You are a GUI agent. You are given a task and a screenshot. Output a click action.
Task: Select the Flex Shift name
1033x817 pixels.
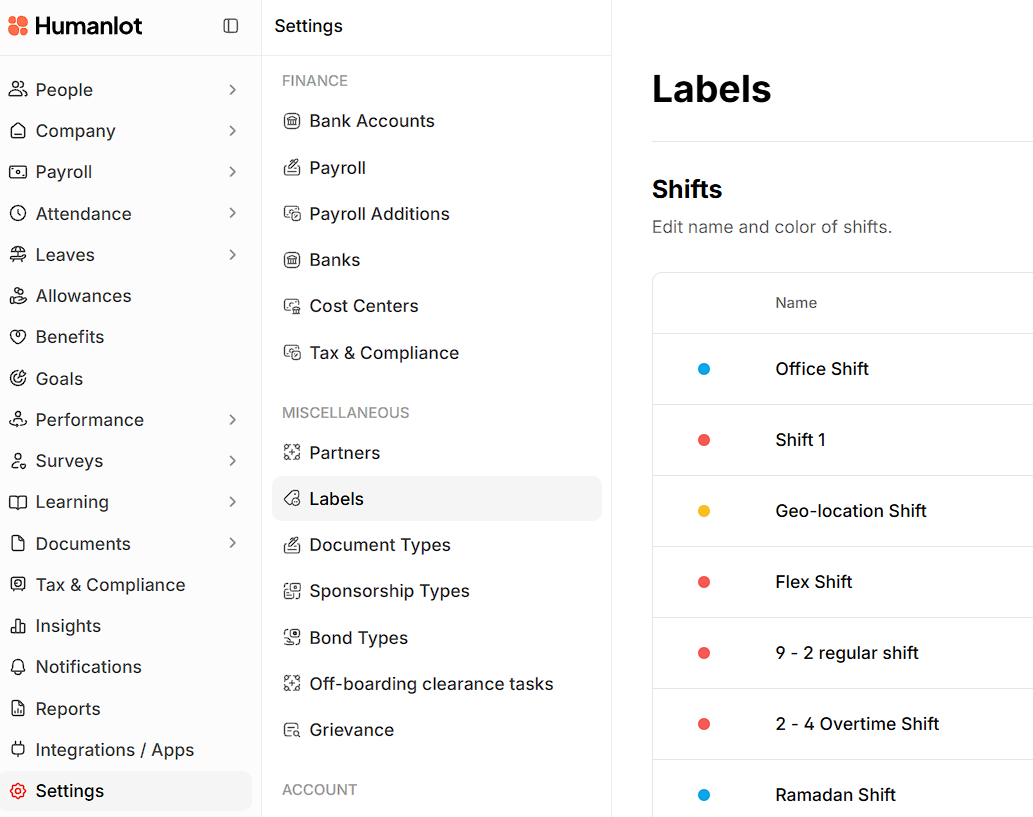pos(814,582)
